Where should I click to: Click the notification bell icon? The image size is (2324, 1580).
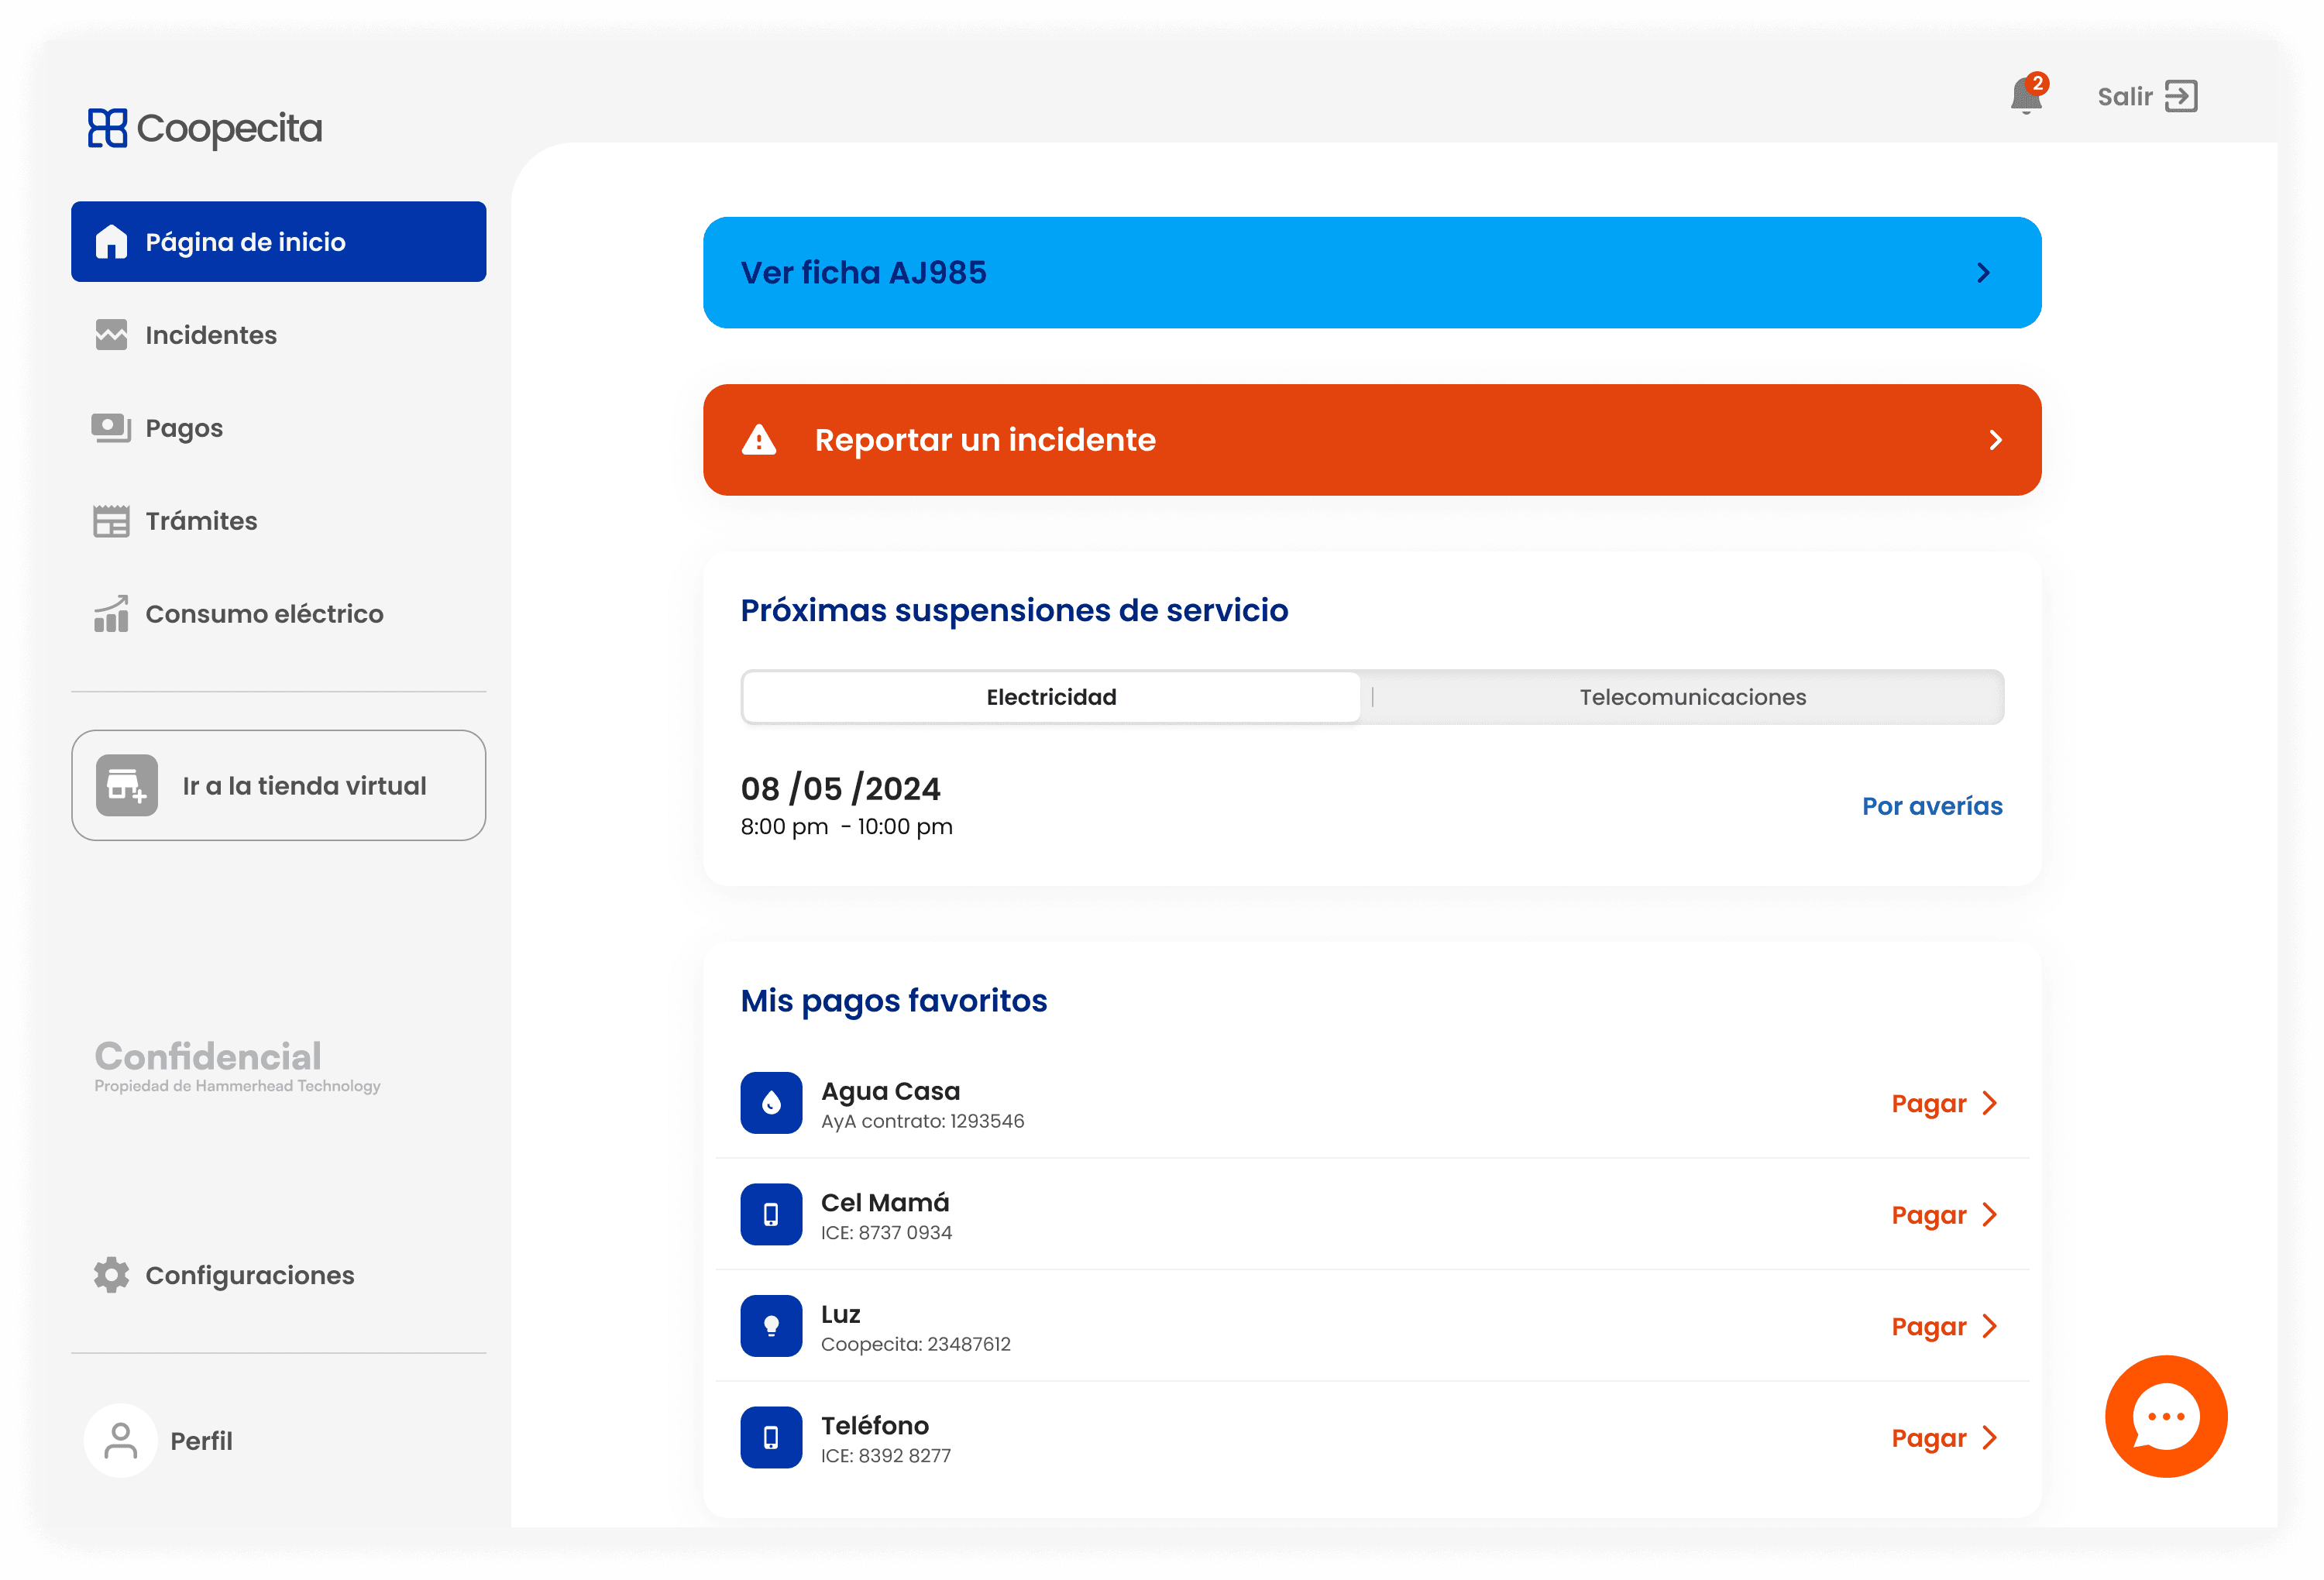tap(2026, 96)
